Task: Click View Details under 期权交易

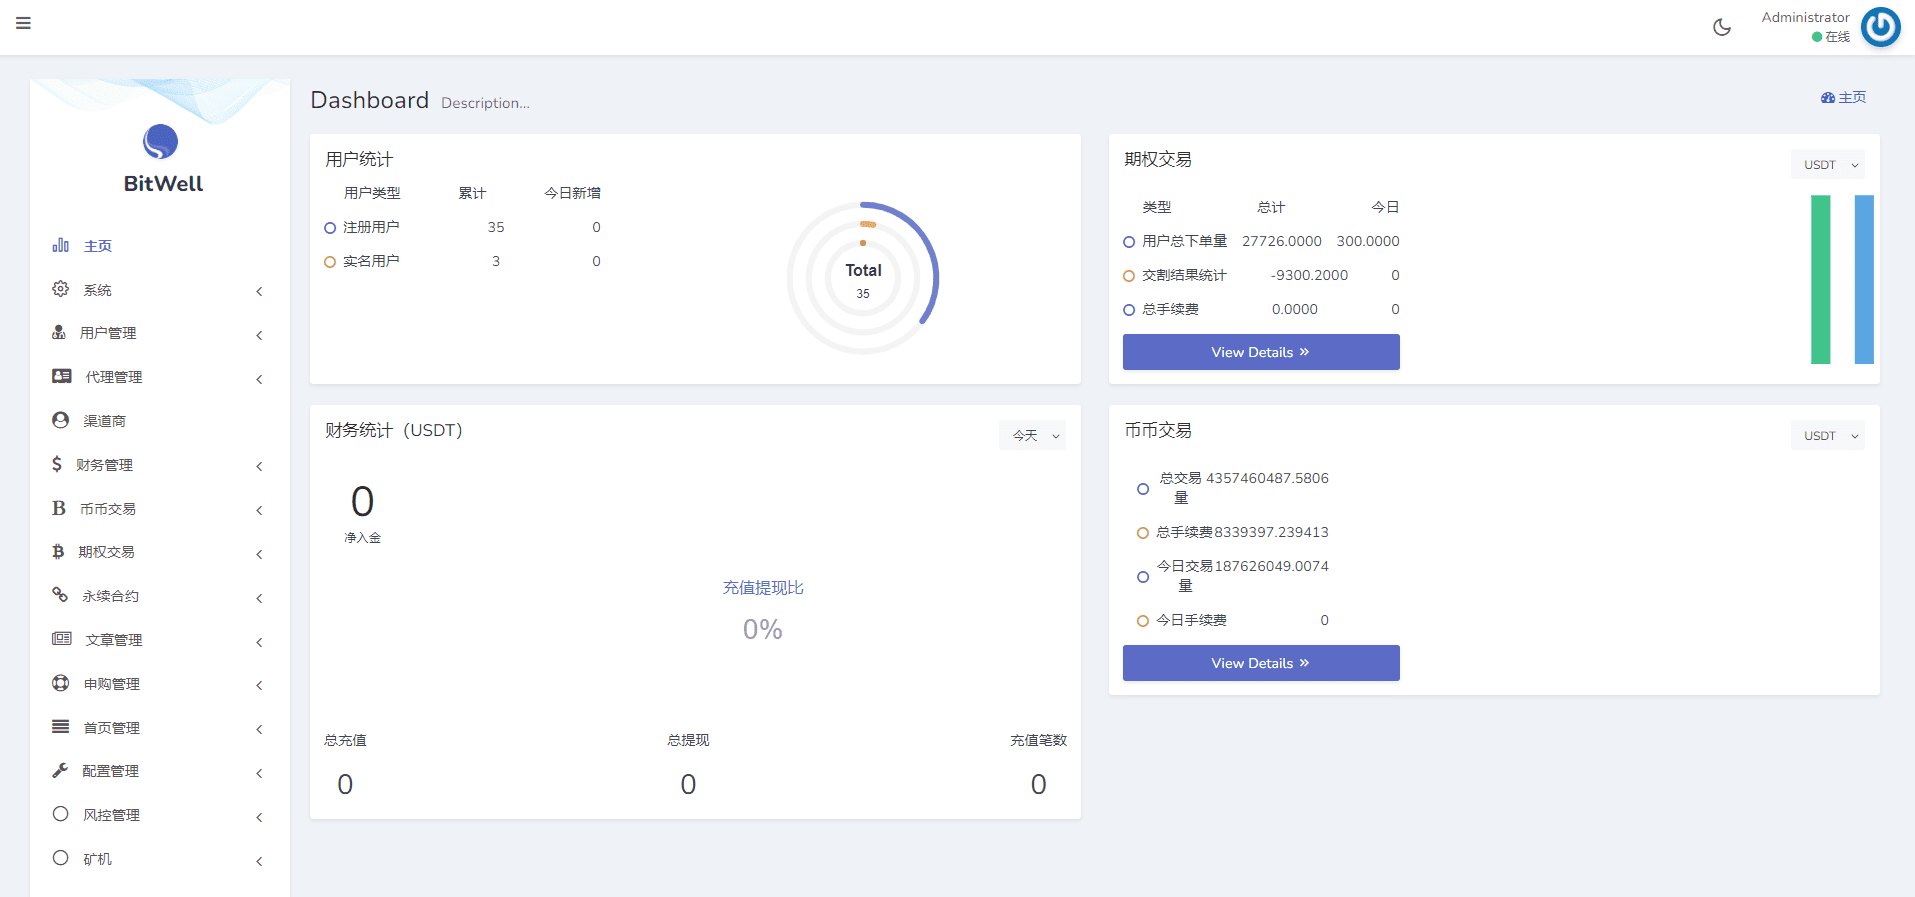Action: 1260,352
